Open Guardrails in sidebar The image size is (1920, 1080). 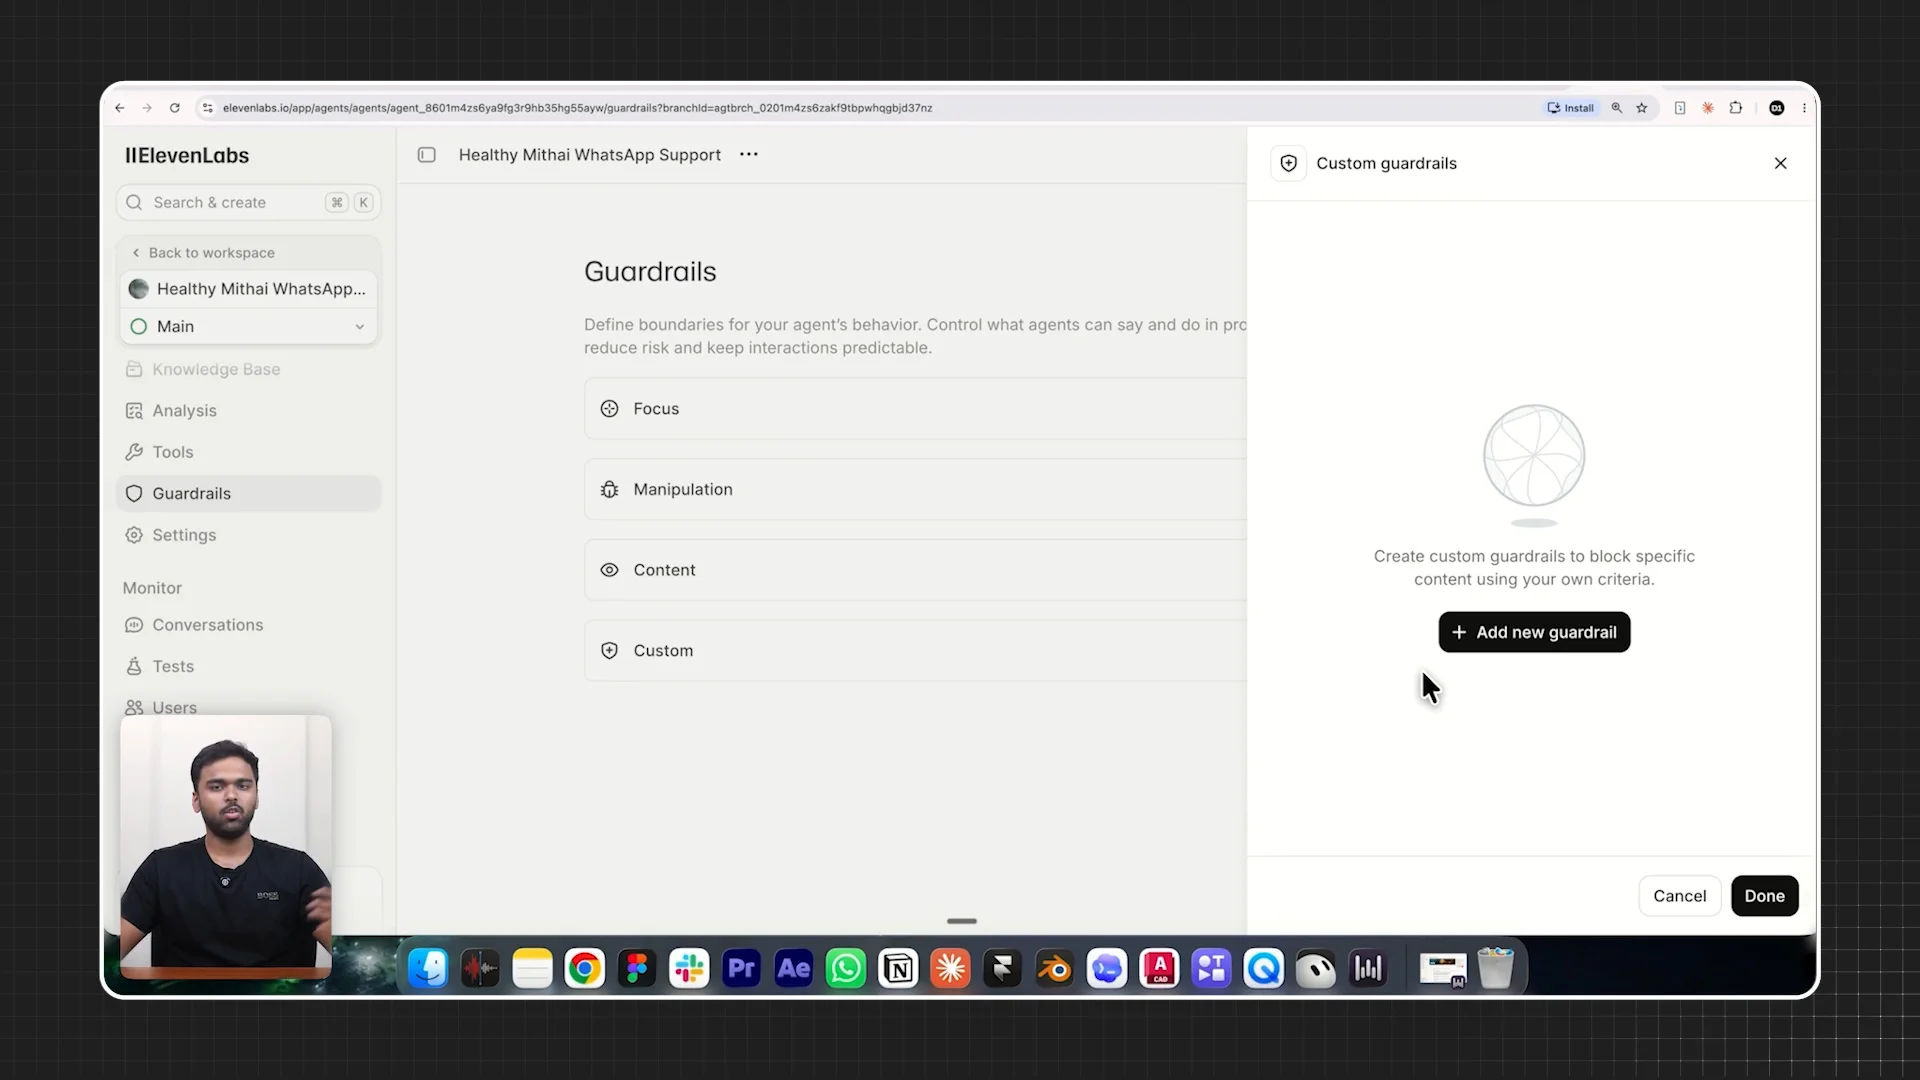pyautogui.click(x=248, y=494)
